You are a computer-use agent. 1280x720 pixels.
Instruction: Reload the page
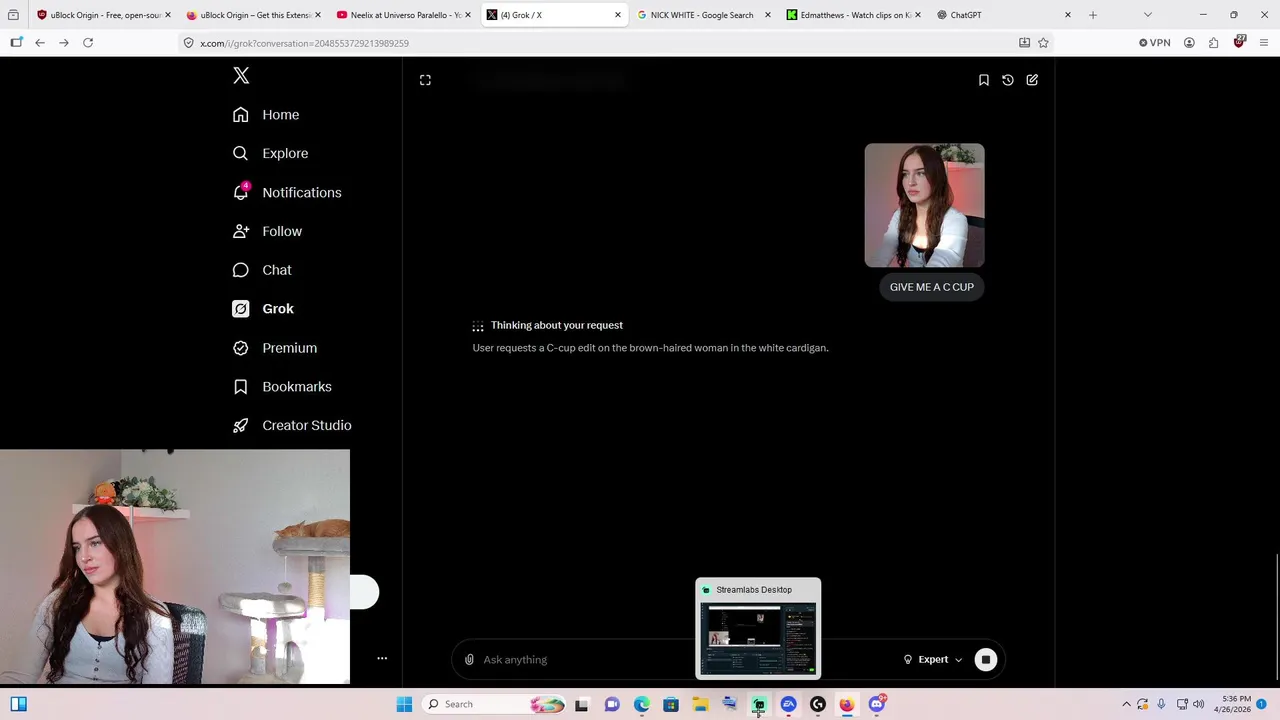(88, 43)
